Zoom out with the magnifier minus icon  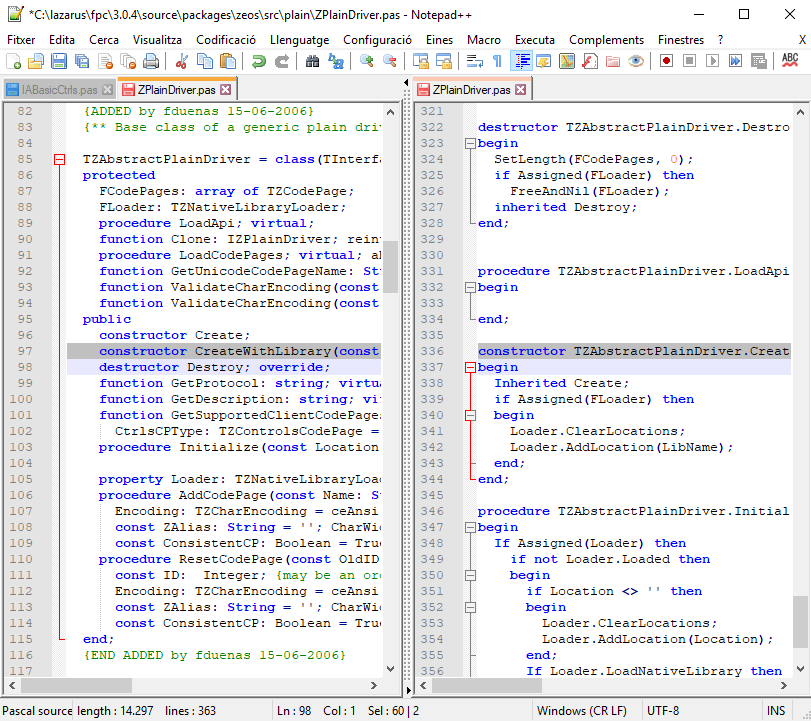pos(389,61)
